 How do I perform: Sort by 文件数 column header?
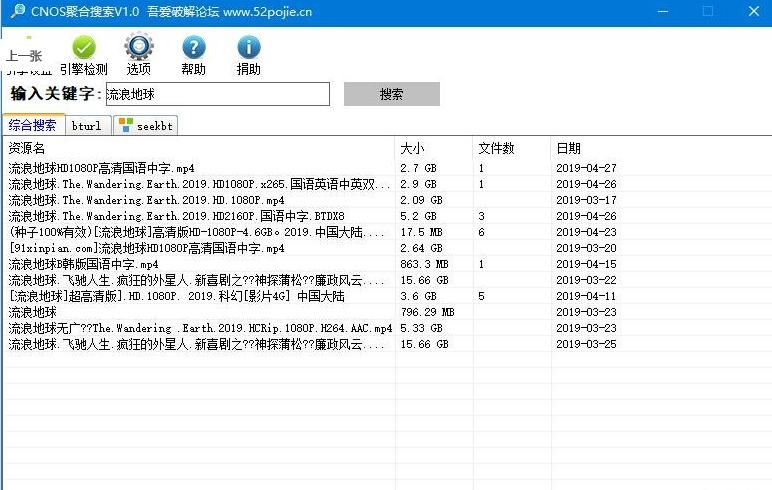coord(511,148)
